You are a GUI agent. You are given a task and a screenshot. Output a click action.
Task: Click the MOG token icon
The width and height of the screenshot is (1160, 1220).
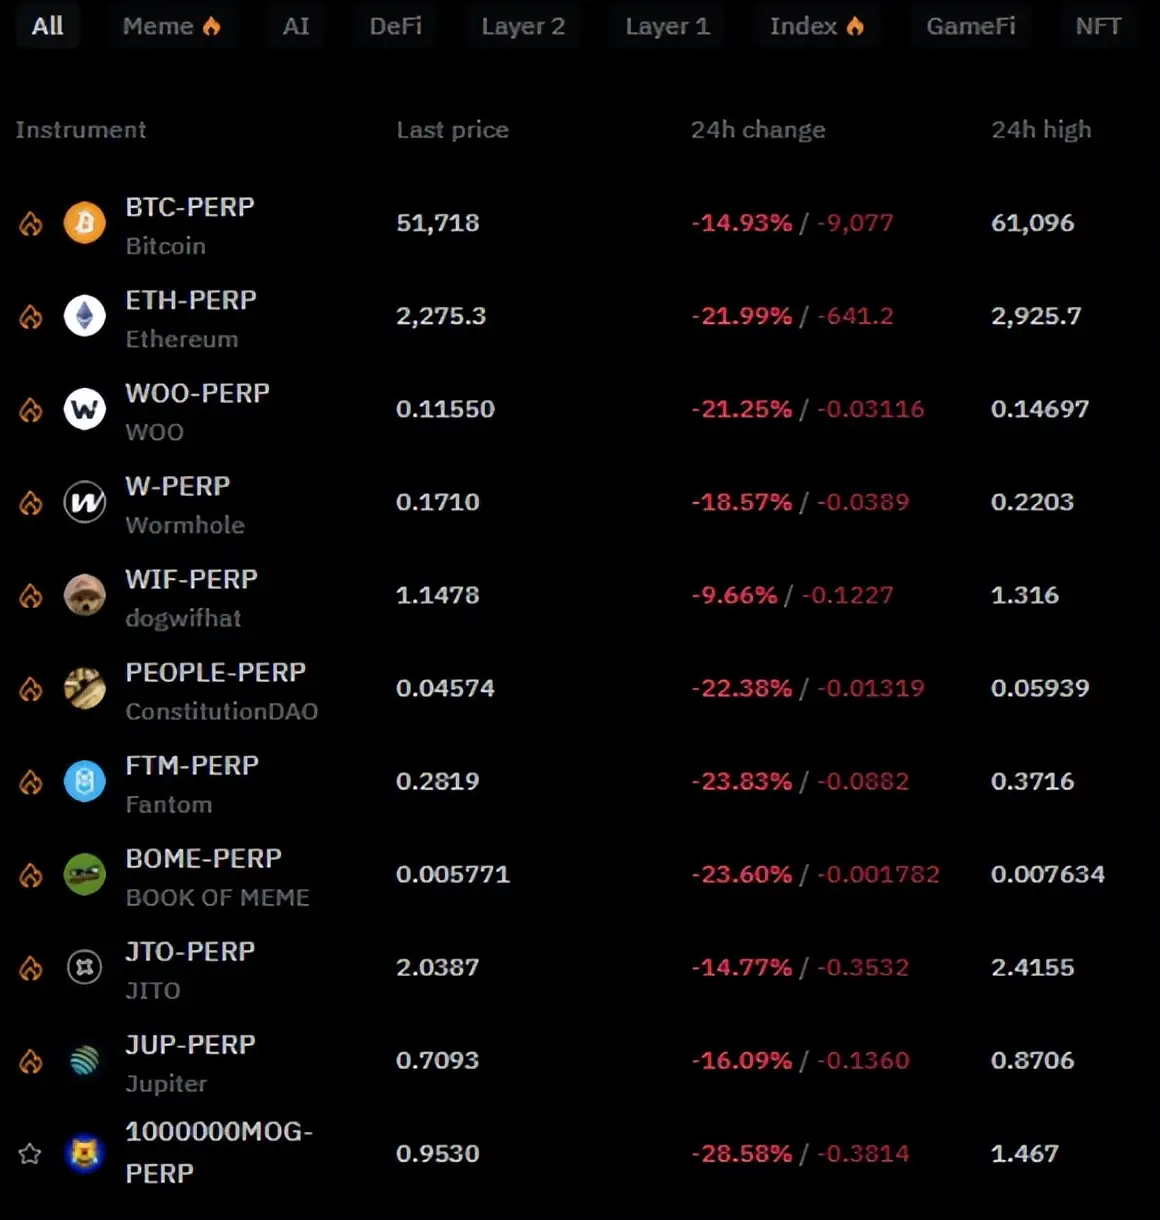(x=84, y=1153)
